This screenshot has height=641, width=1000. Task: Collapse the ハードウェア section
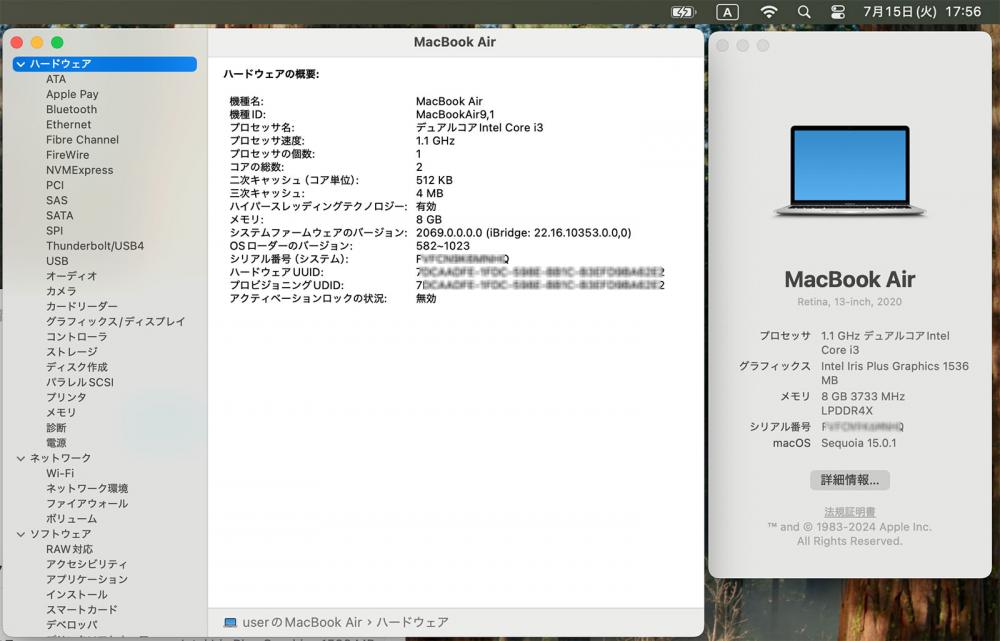20,64
